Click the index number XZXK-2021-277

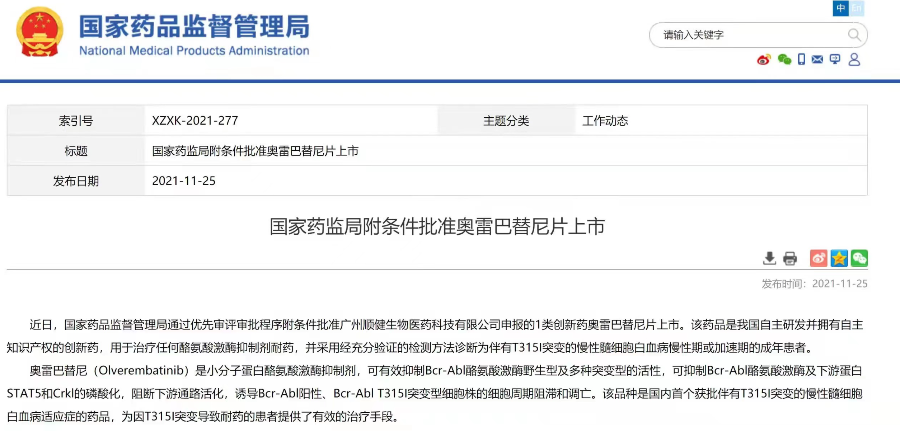coord(195,121)
